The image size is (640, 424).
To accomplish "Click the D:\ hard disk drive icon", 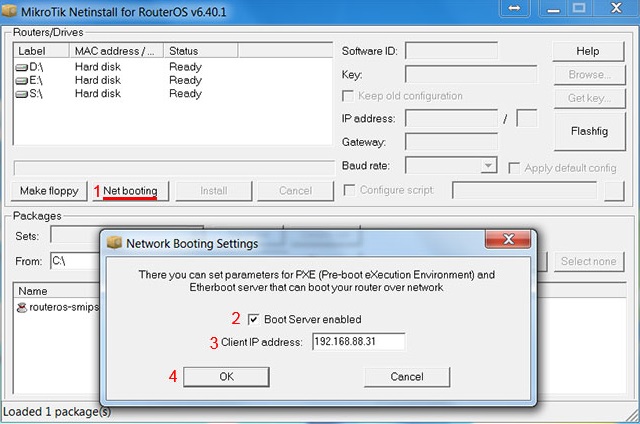I will pos(22,67).
